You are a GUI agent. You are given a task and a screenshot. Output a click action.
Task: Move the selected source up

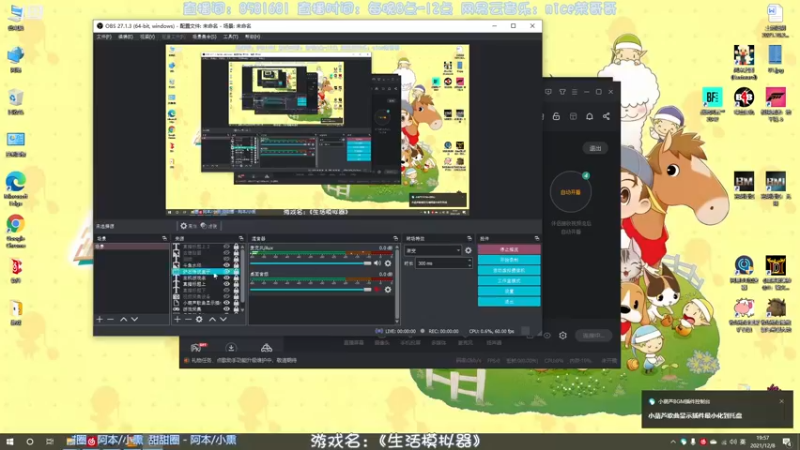point(212,319)
